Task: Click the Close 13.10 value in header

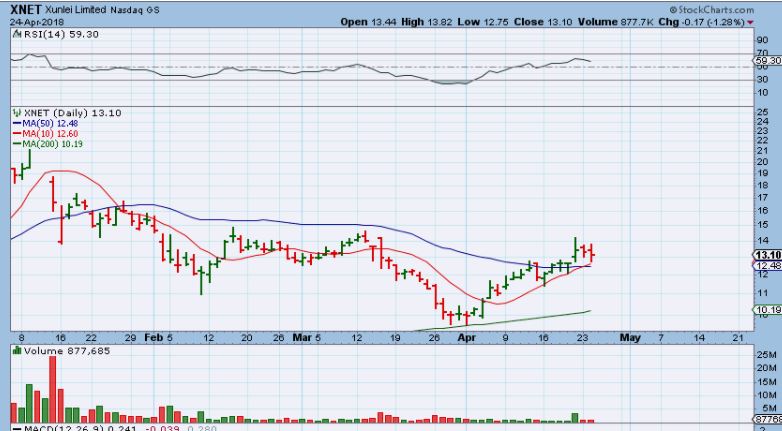Action: [544, 22]
